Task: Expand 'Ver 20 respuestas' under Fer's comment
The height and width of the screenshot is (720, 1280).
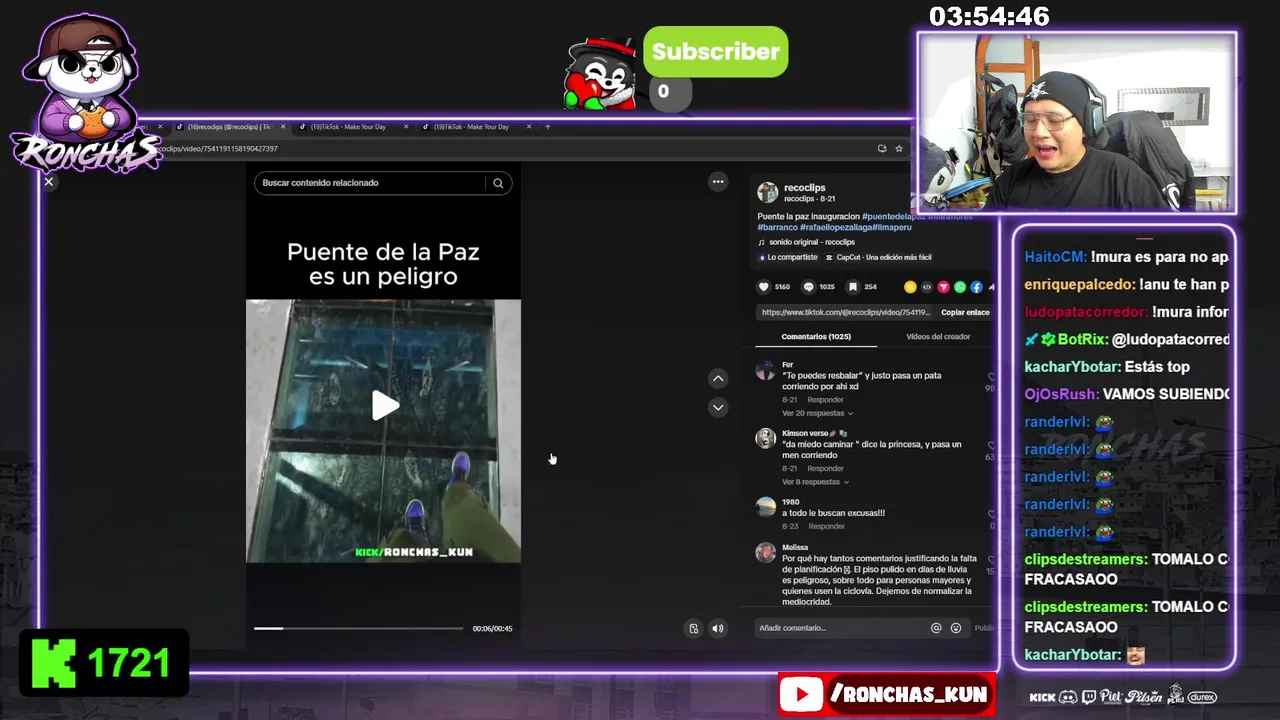Action: pyautogui.click(x=817, y=413)
